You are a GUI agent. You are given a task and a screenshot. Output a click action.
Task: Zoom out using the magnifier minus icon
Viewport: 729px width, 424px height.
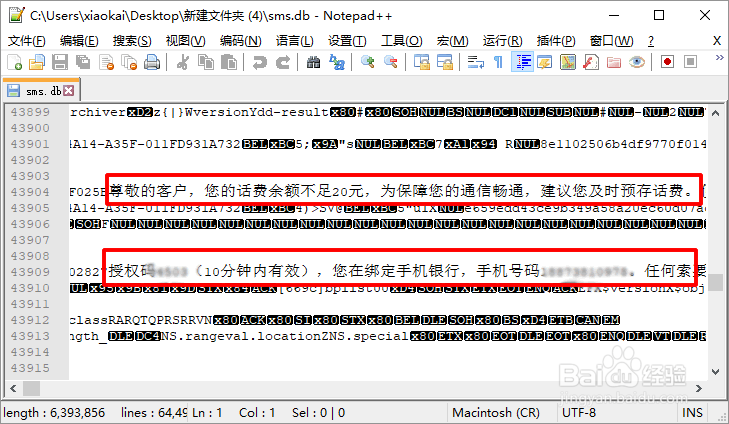[391, 62]
